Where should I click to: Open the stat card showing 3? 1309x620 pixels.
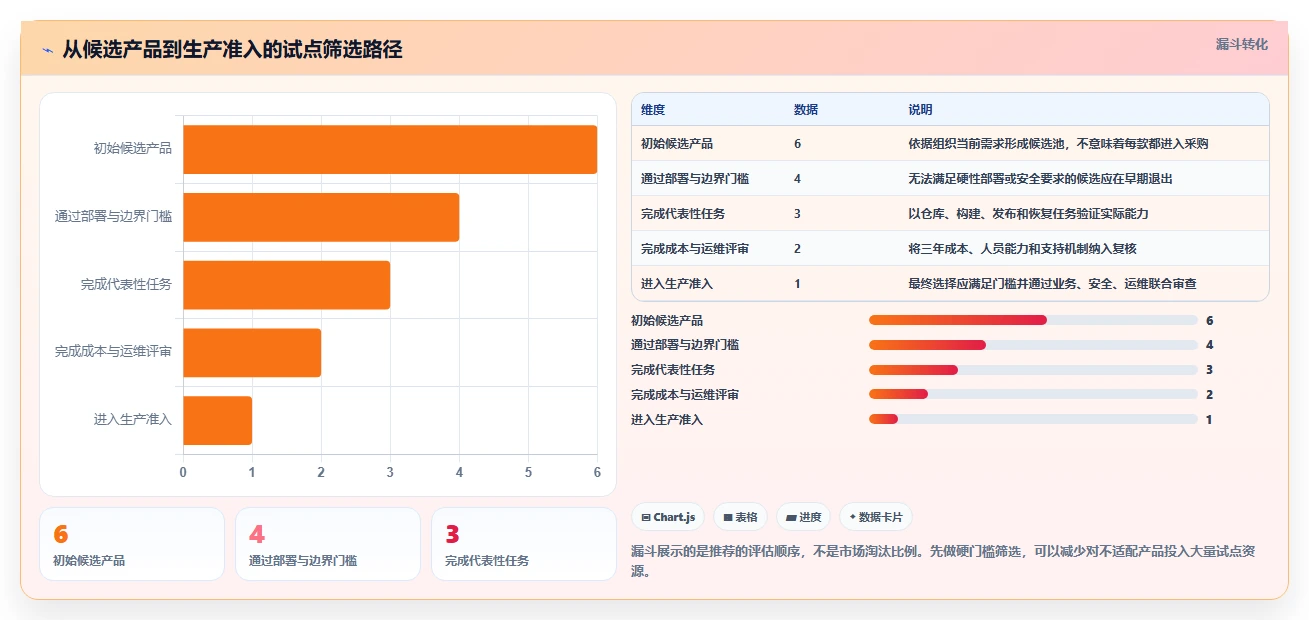[524, 544]
